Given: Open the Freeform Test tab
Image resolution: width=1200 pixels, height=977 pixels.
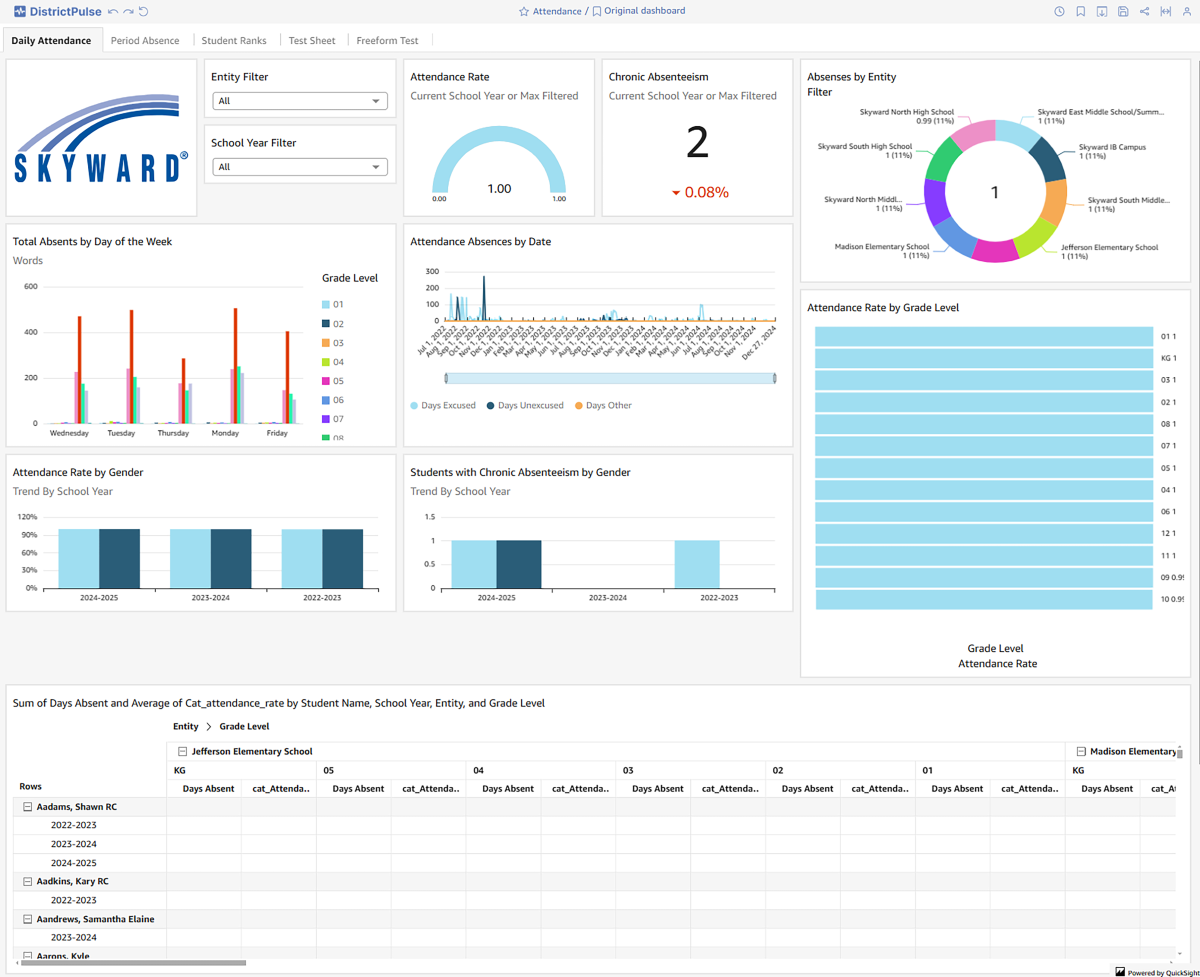Looking at the screenshot, I should pyautogui.click(x=387, y=41).
